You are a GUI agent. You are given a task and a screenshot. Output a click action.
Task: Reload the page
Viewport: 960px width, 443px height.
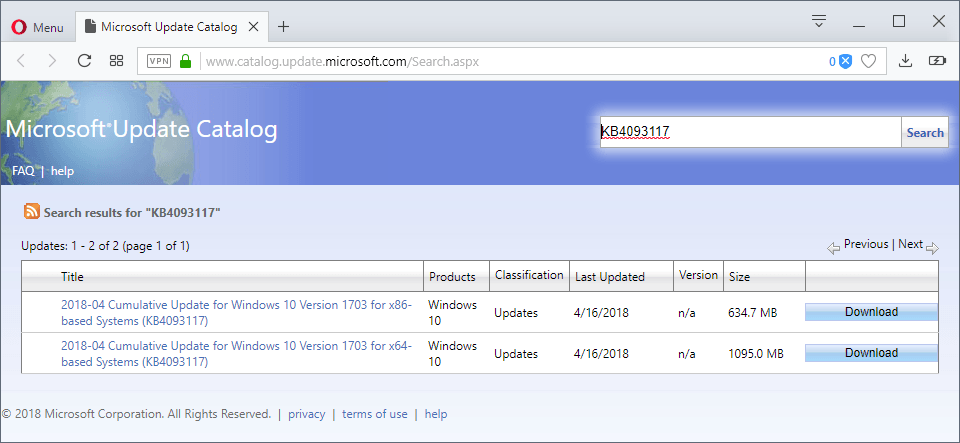84,61
